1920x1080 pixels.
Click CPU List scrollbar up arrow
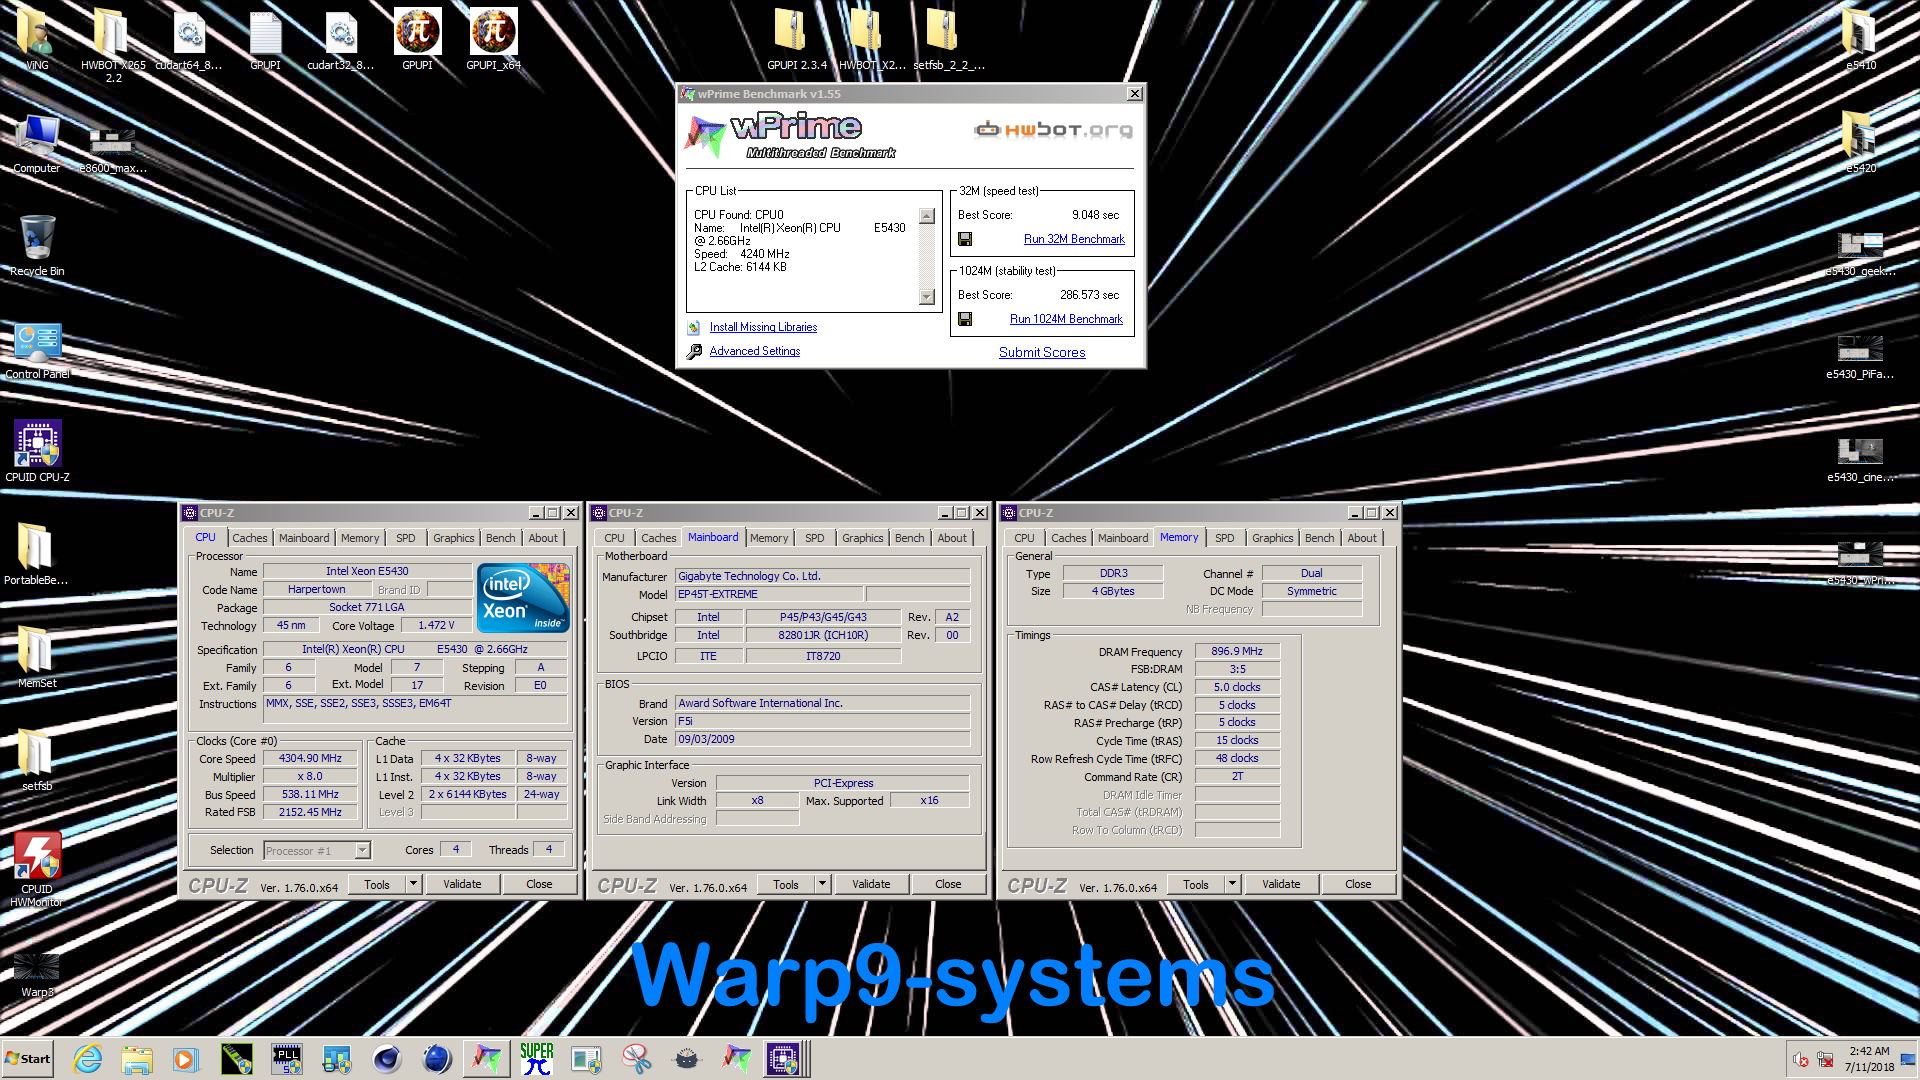click(x=927, y=216)
